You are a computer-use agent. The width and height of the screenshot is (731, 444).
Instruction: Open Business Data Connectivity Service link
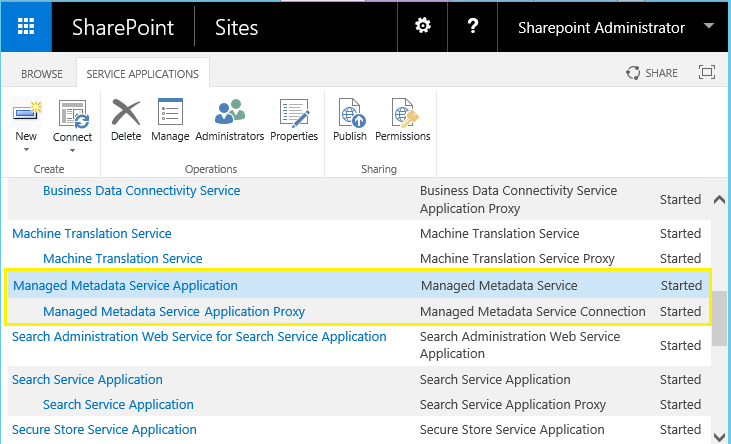[x=141, y=190]
